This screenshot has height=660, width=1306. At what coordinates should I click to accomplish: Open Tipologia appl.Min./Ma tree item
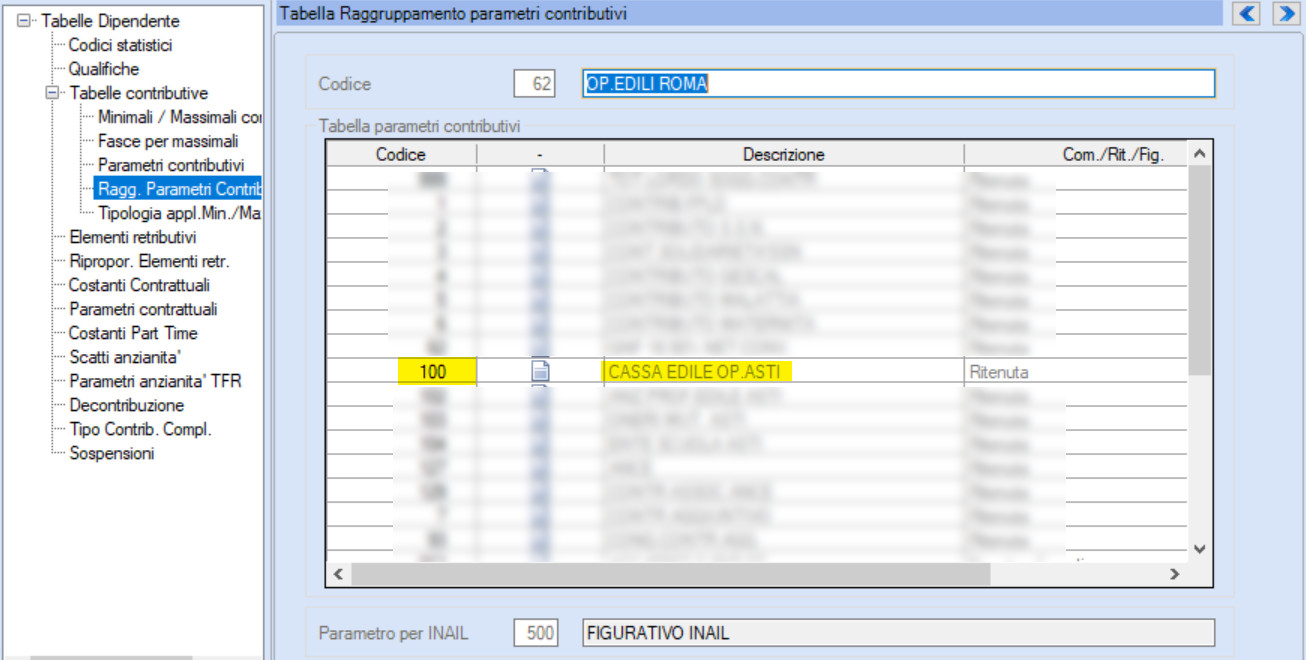180,213
